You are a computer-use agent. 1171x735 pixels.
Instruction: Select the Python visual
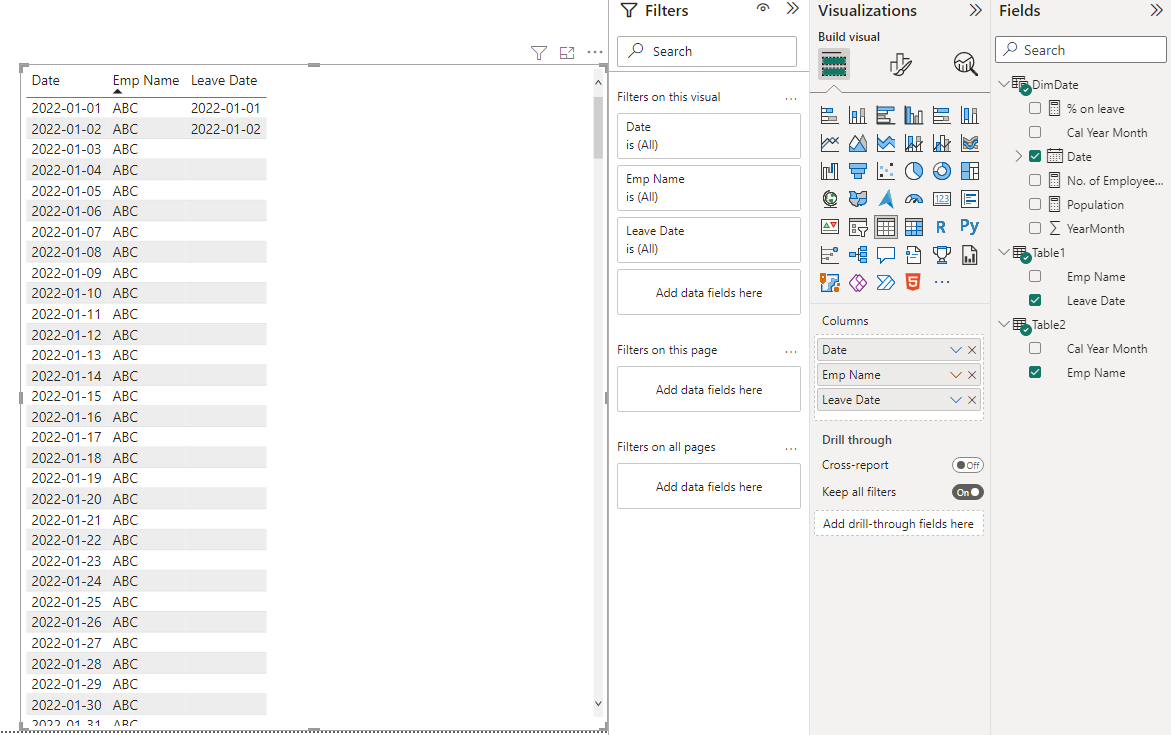point(969,226)
